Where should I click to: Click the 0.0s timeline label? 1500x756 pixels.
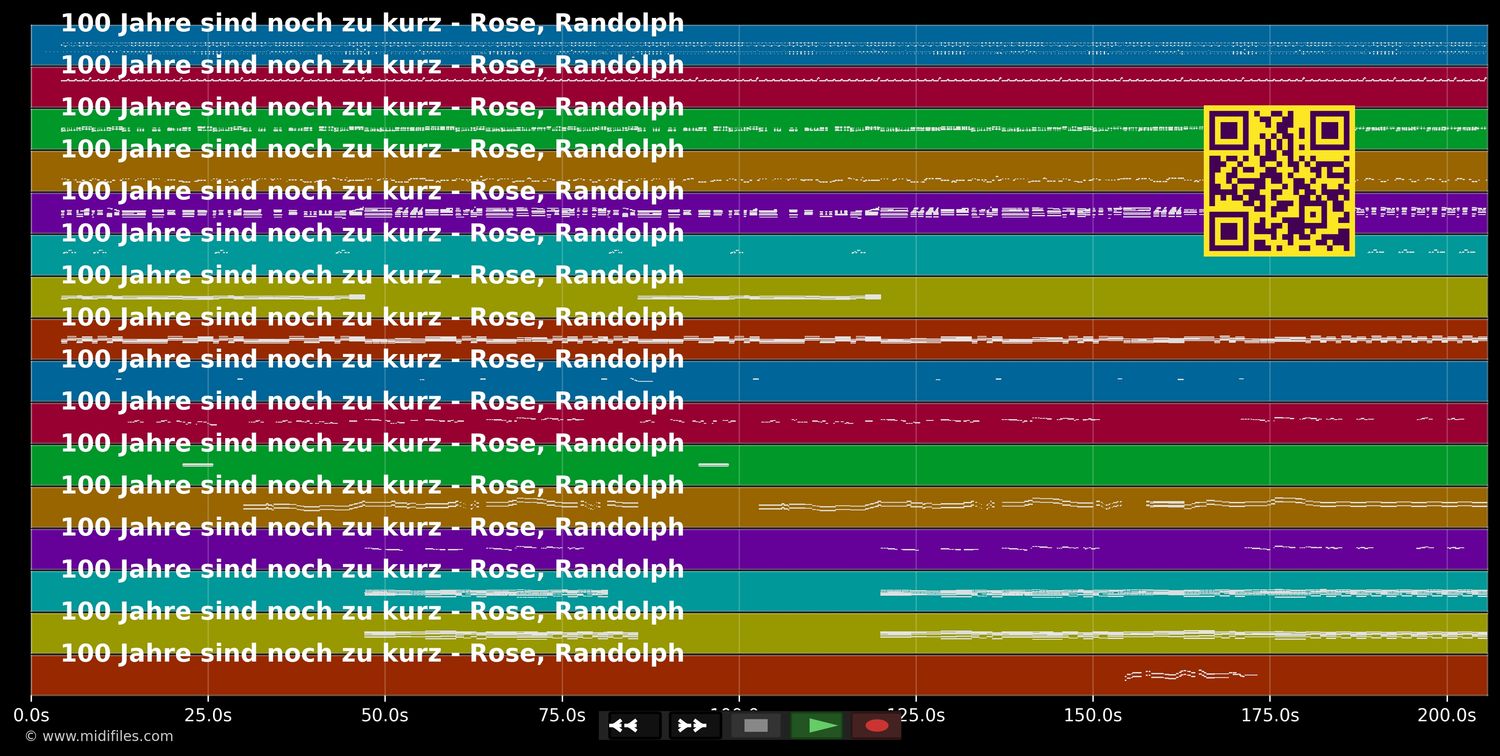pos(31,715)
